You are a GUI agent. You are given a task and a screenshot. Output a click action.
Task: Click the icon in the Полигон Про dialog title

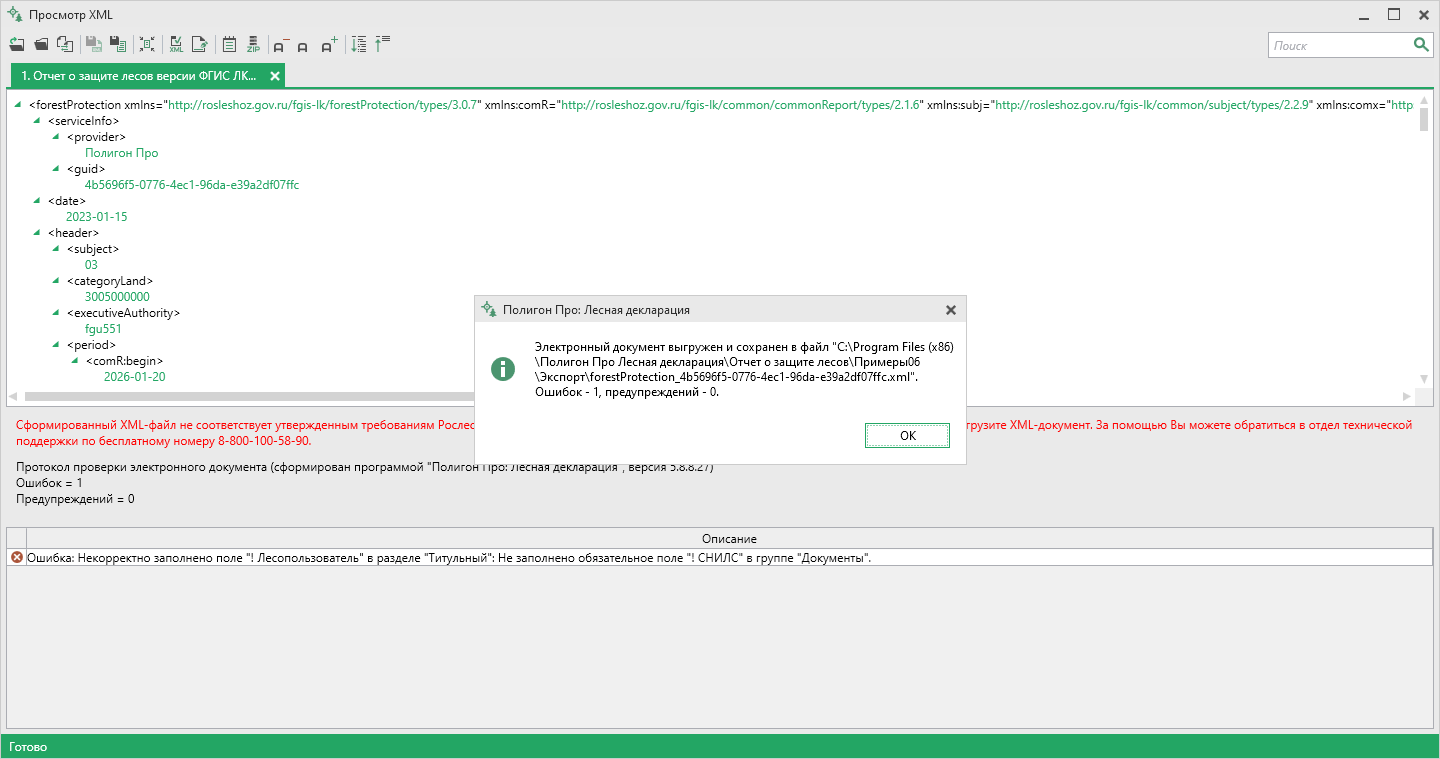(x=488, y=309)
